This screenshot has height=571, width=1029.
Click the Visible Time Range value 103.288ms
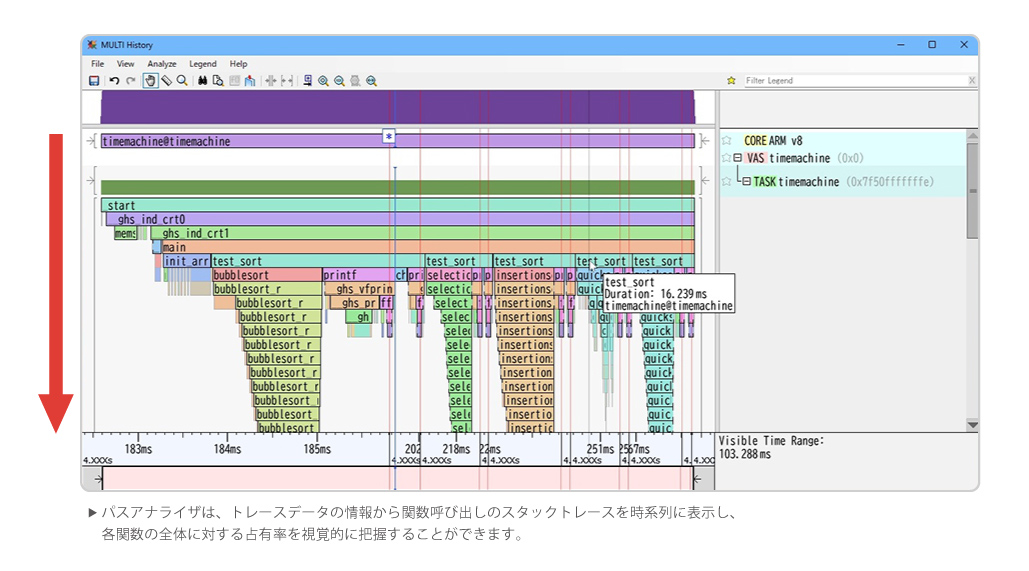(745, 454)
